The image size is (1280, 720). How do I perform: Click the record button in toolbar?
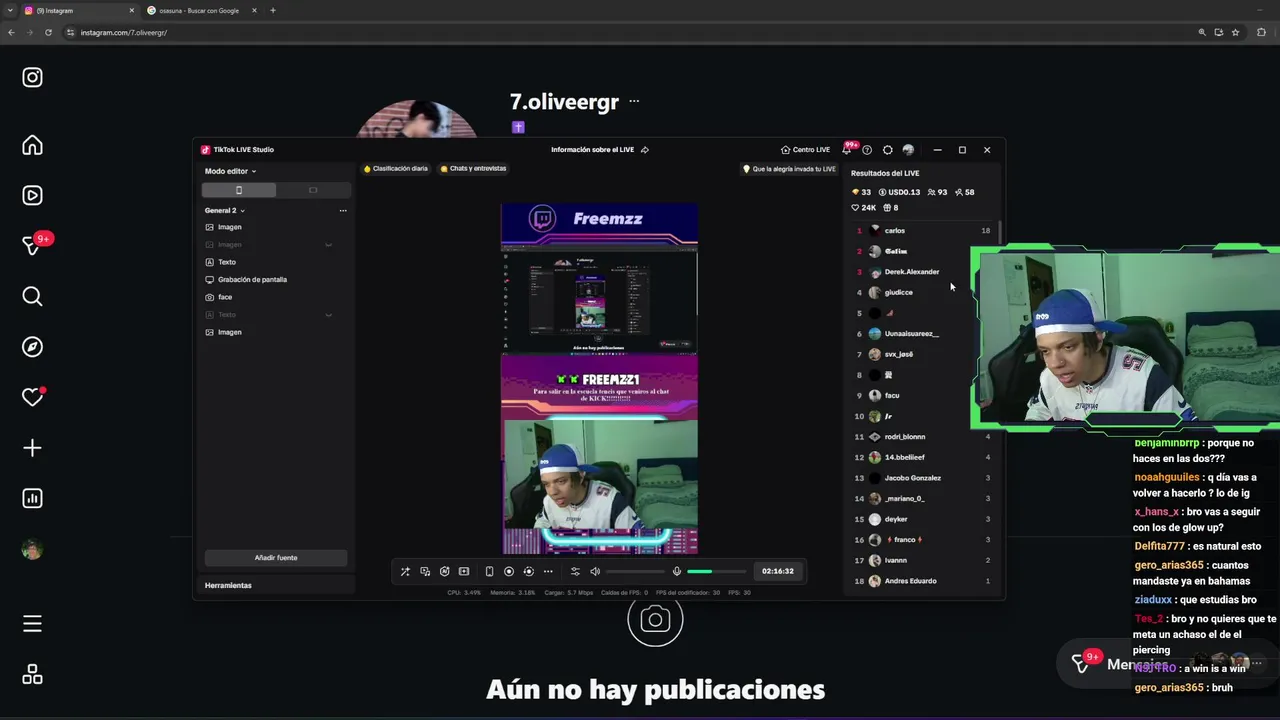509,571
